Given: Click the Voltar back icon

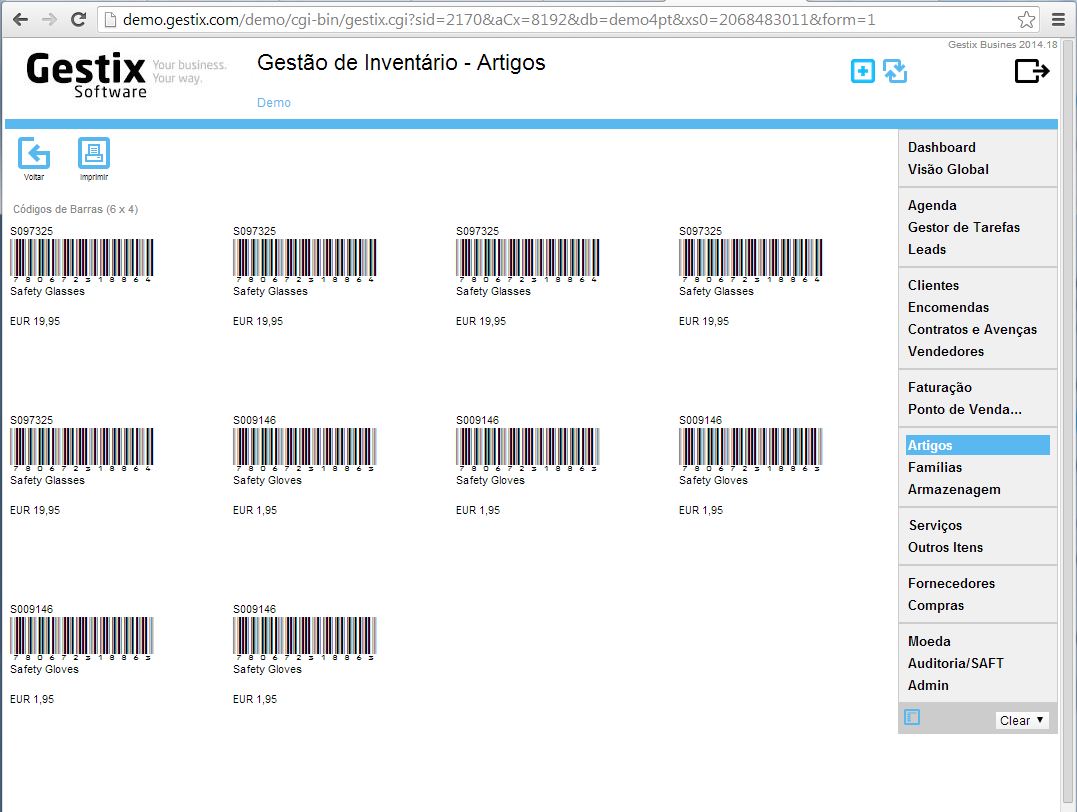Looking at the screenshot, I should tap(34, 153).
